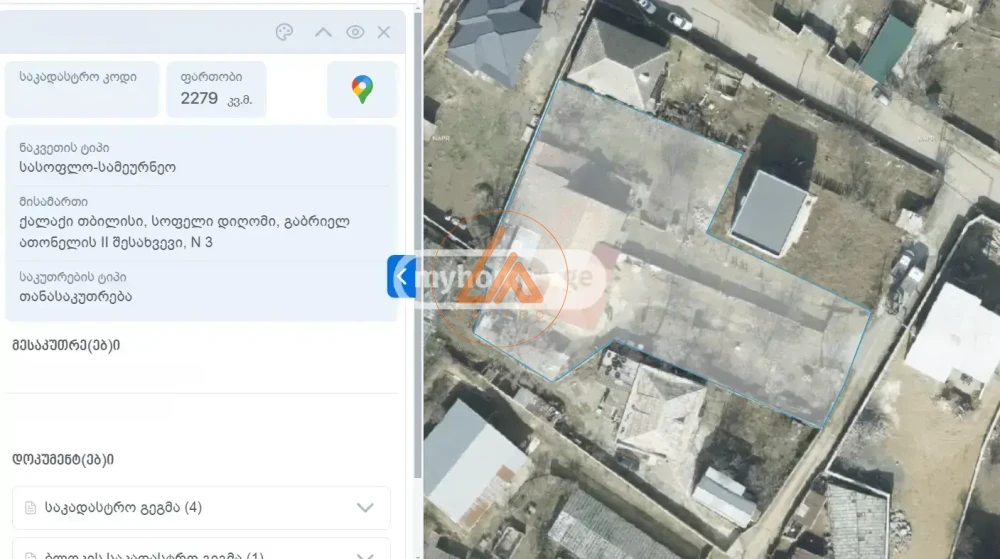Click the panel's vertical scrollbar
Viewport: 1000px width, 559px height.
tap(417, 250)
